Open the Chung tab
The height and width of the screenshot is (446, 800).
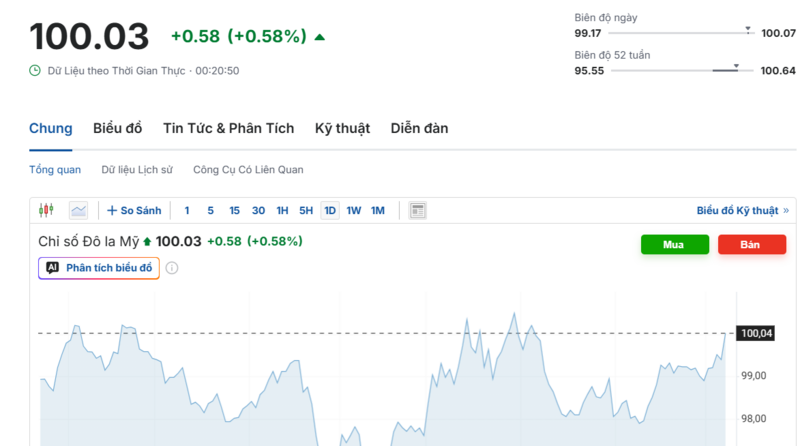click(x=51, y=128)
